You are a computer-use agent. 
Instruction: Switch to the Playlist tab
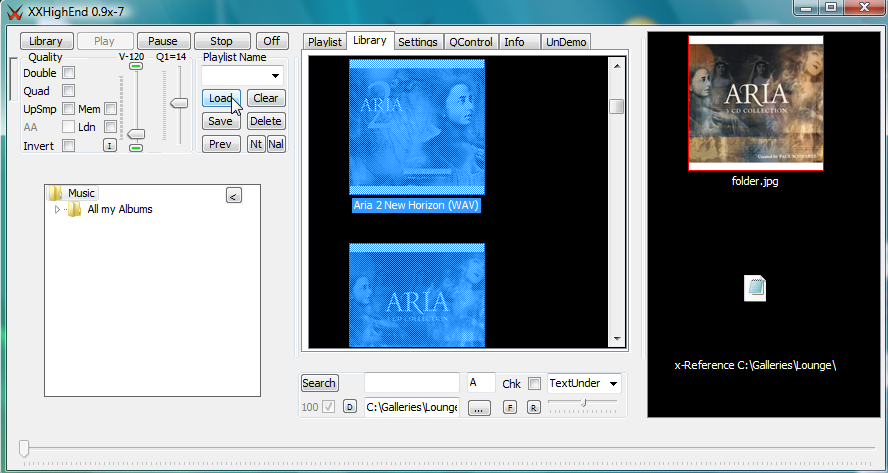point(325,42)
